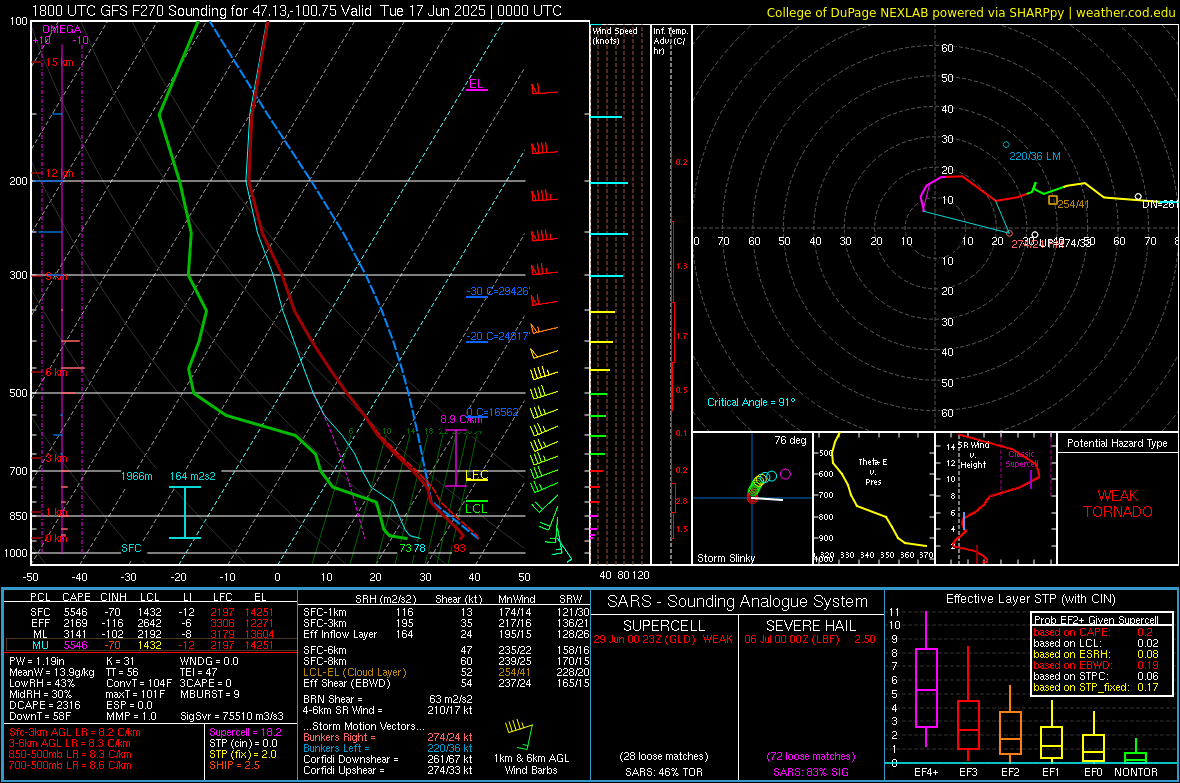Click the SARS: 46% TOR result
This screenshot has width=1180, height=783.
pyautogui.click(x=663, y=772)
